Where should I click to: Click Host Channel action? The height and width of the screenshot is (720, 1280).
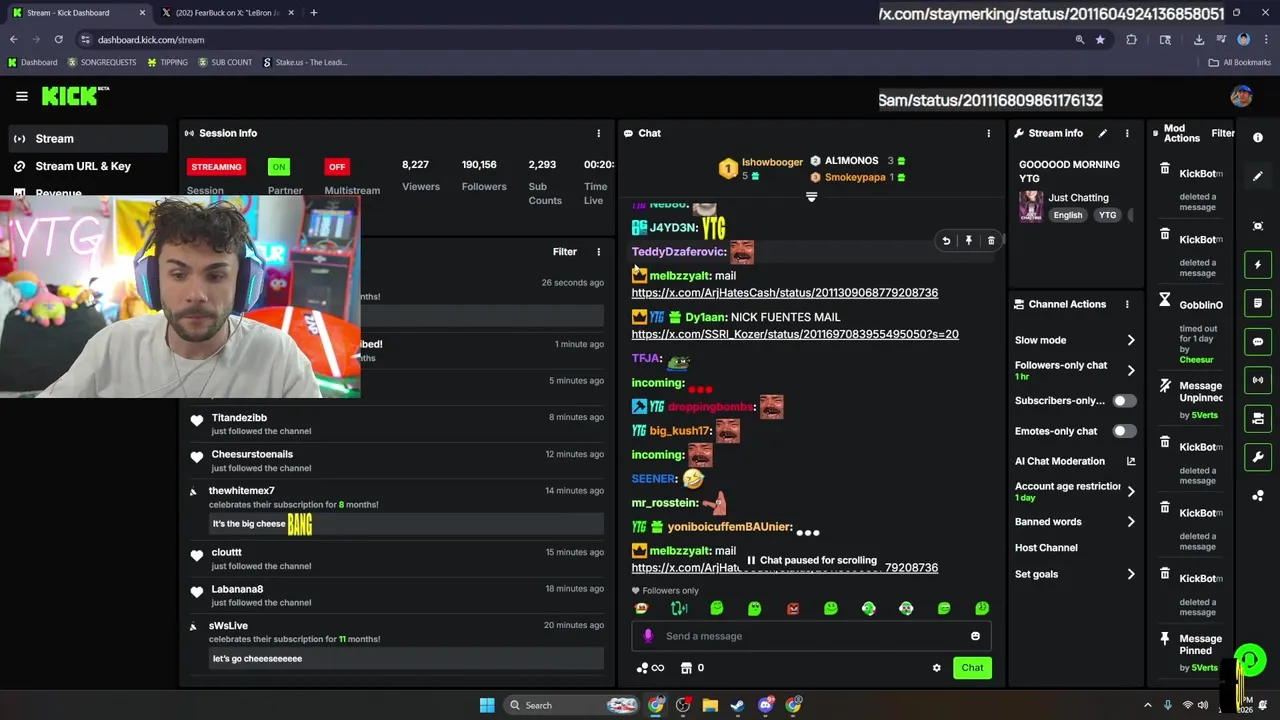click(1046, 548)
